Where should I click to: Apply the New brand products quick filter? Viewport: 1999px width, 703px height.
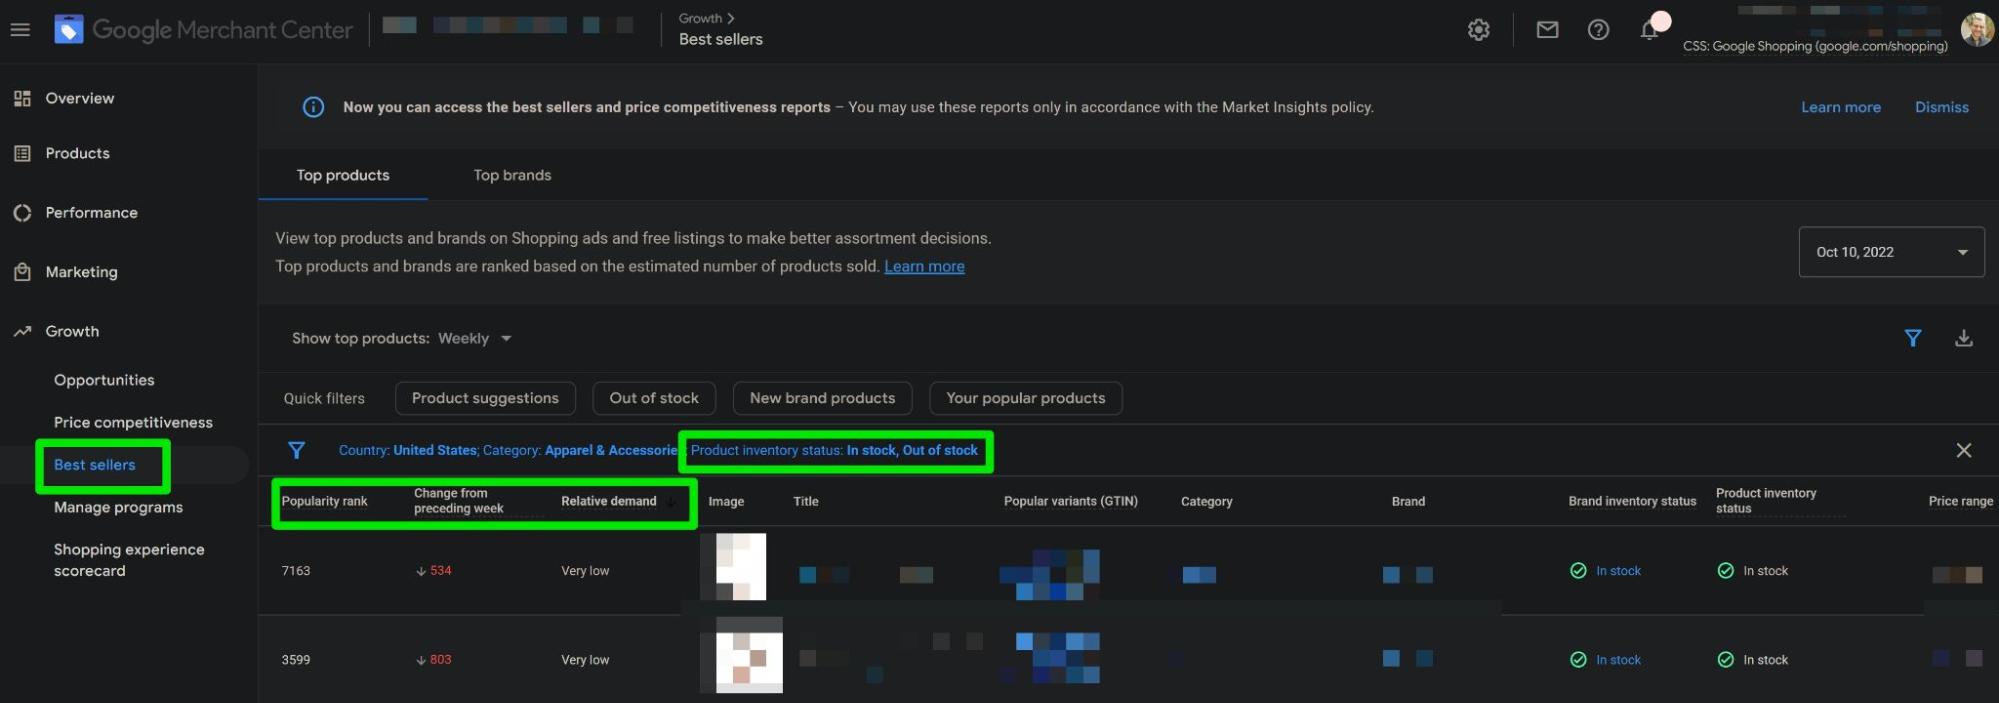click(x=822, y=398)
